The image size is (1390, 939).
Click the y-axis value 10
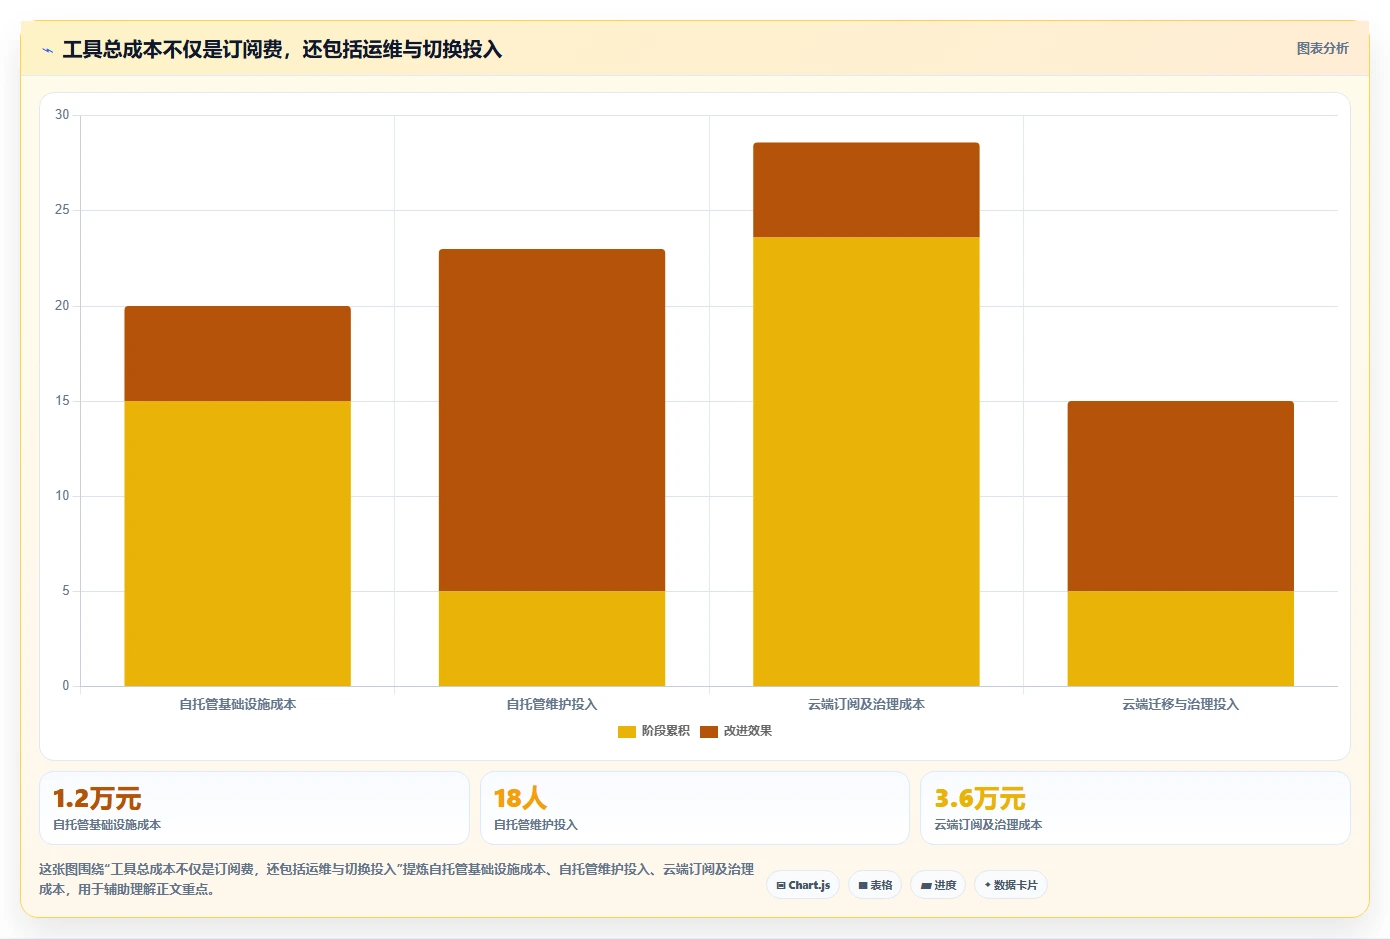point(62,496)
